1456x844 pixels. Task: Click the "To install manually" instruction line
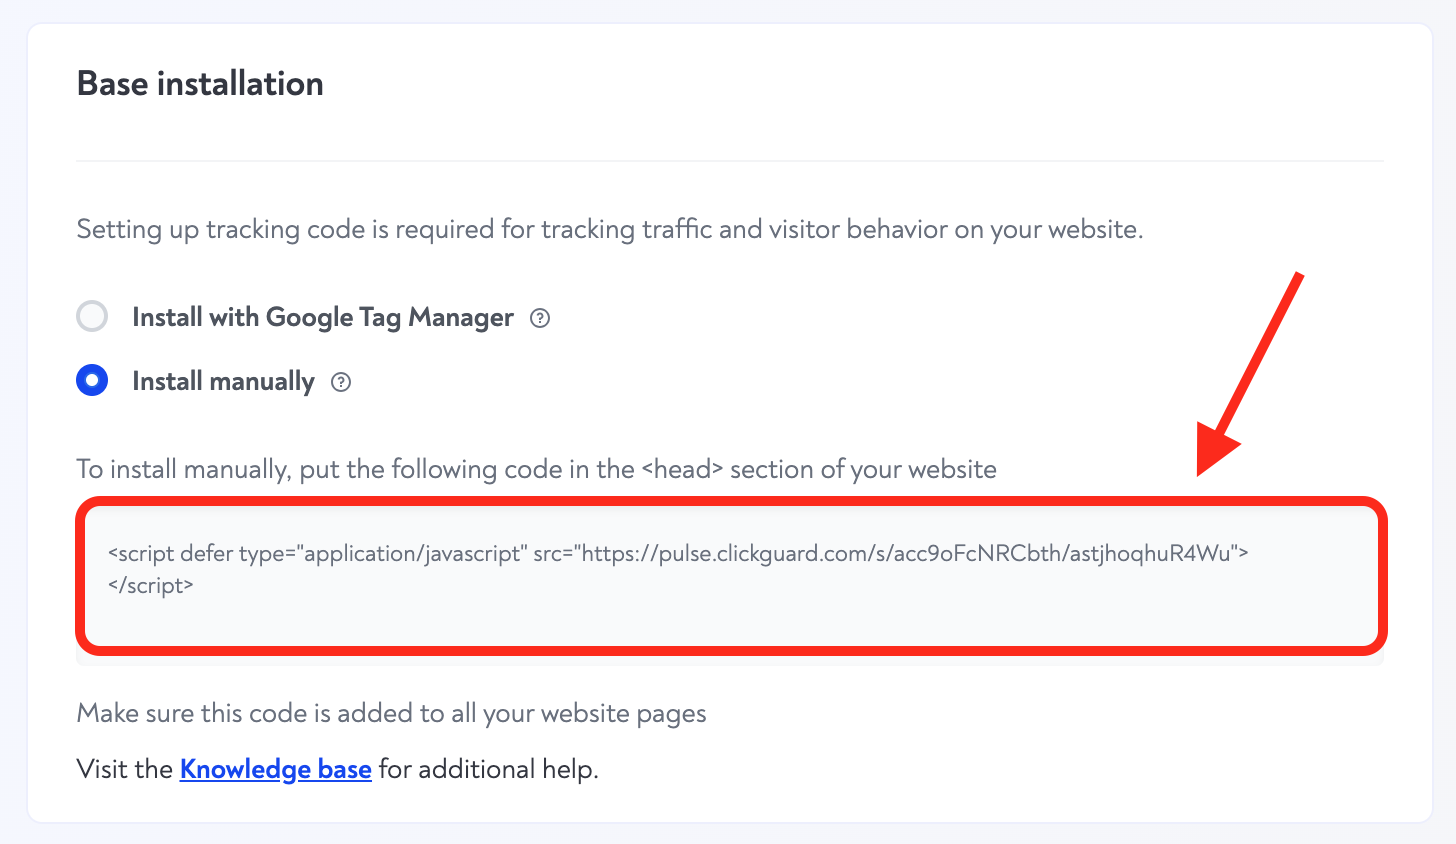(537, 469)
